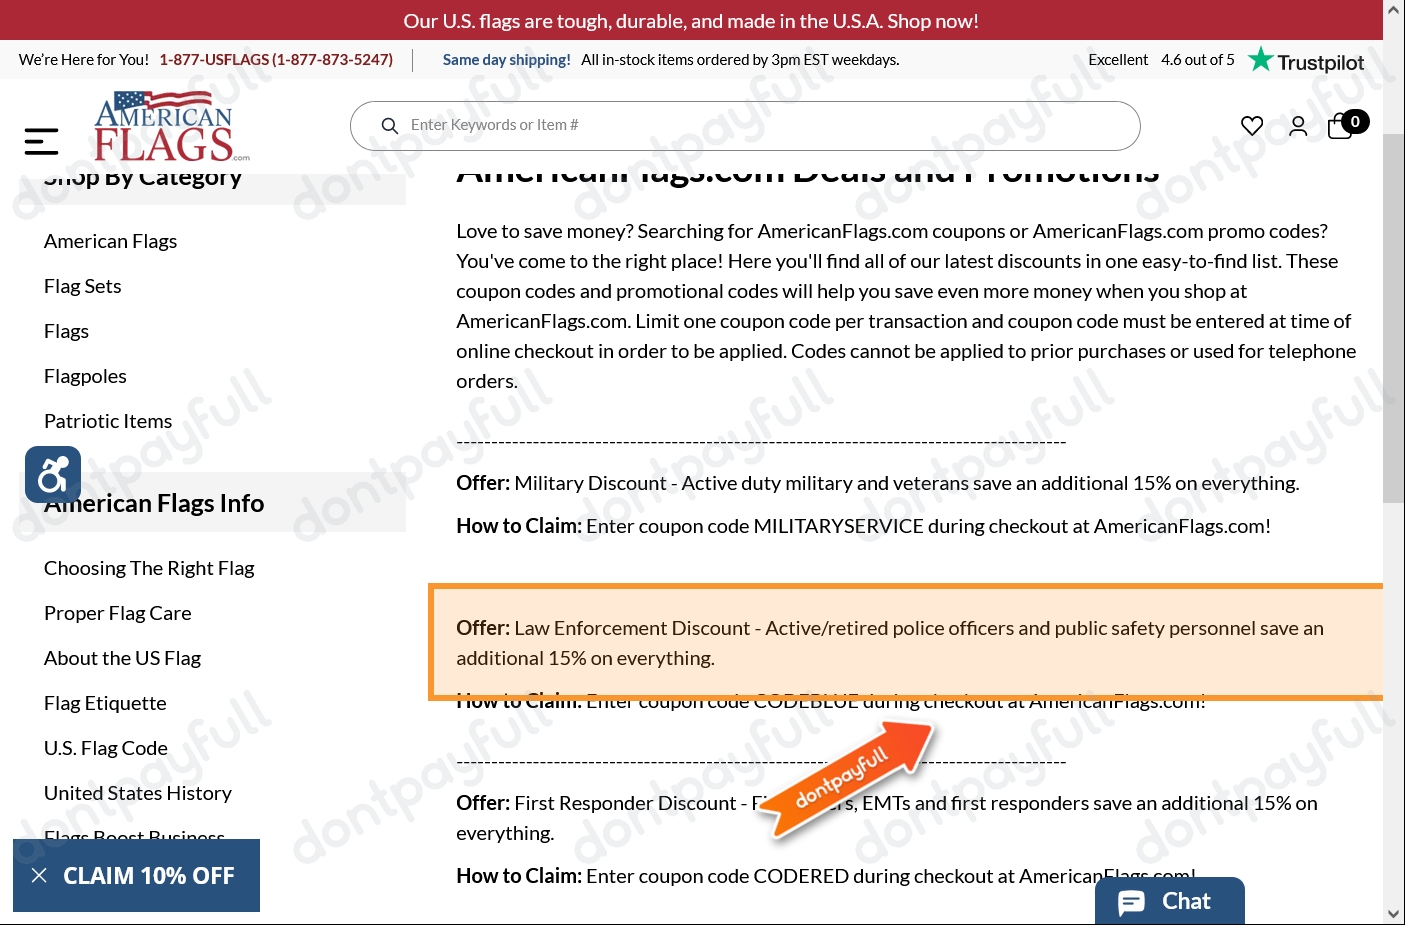Image resolution: width=1405 pixels, height=925 pixels.
Task: Click the Claim 10% Off button
Action: pyautogui.click(x=149, y=876)
